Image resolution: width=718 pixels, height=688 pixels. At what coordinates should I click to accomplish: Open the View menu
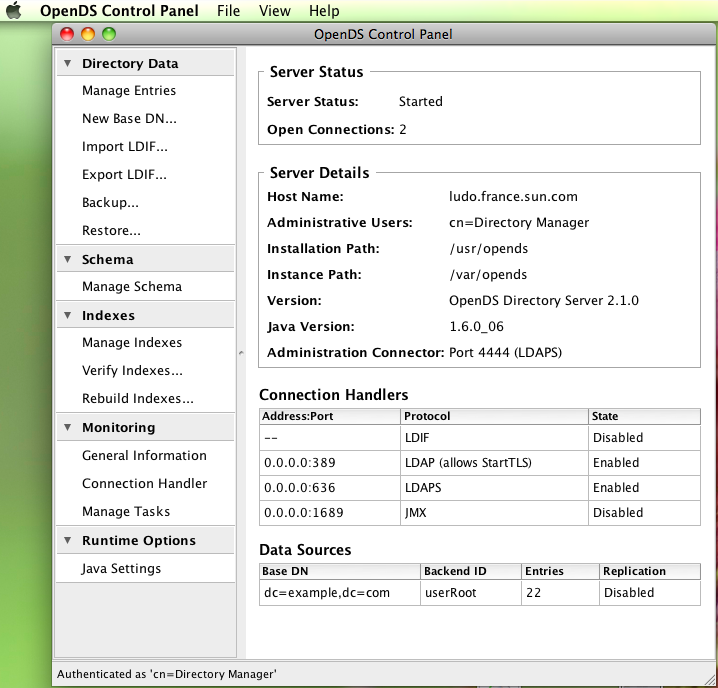coord(274,11)
